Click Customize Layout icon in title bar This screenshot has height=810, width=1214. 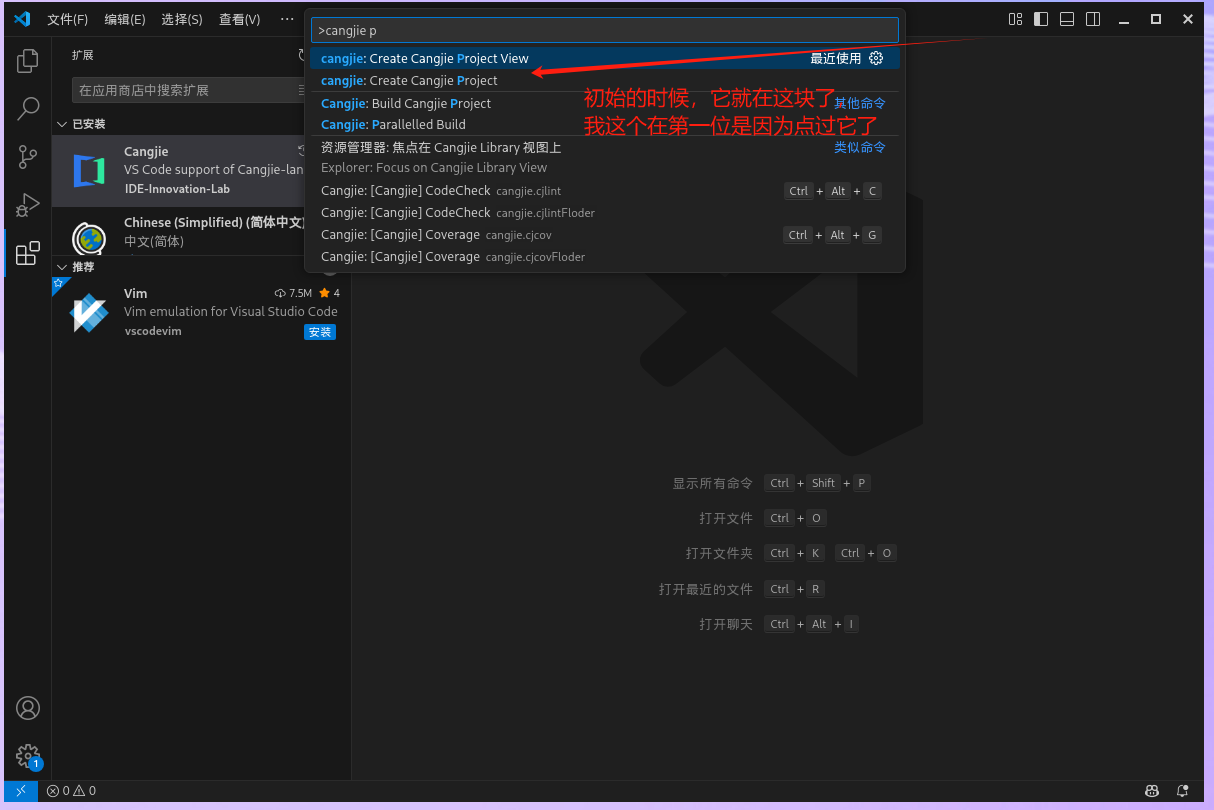1015,19
